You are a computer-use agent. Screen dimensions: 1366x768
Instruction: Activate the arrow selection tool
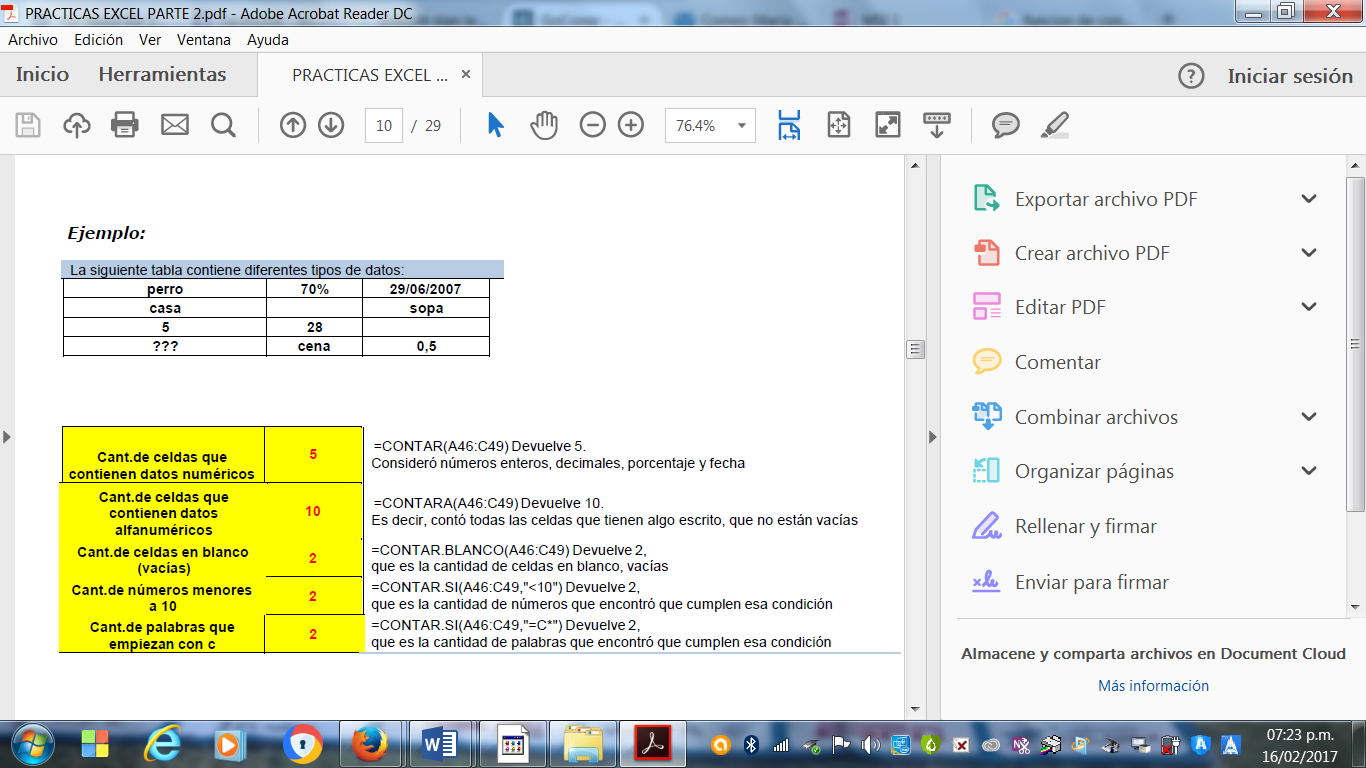point(495,125)
